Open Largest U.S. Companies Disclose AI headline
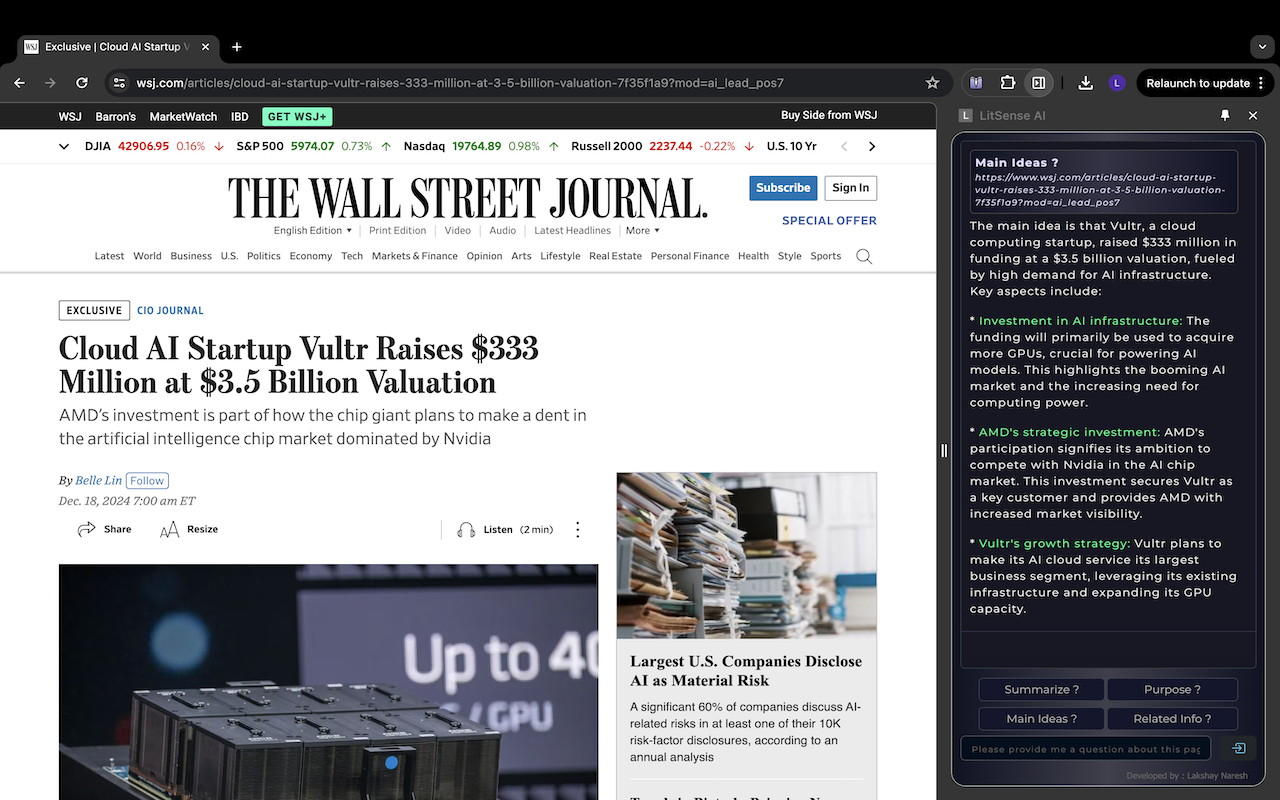Screen dimensions: 1280x800 746,671
